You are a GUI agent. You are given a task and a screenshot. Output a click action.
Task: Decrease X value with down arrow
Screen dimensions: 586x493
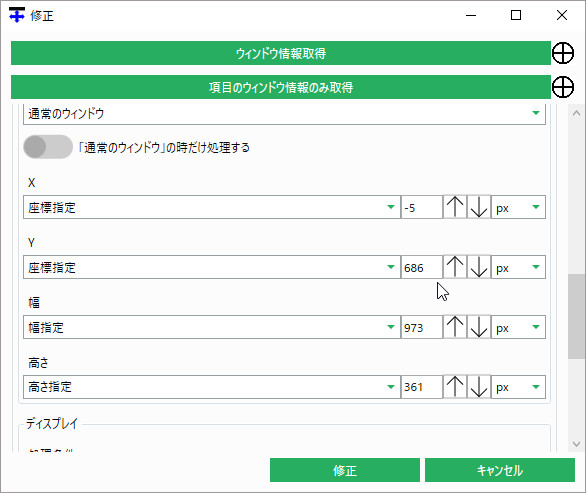tap(479, 207)
